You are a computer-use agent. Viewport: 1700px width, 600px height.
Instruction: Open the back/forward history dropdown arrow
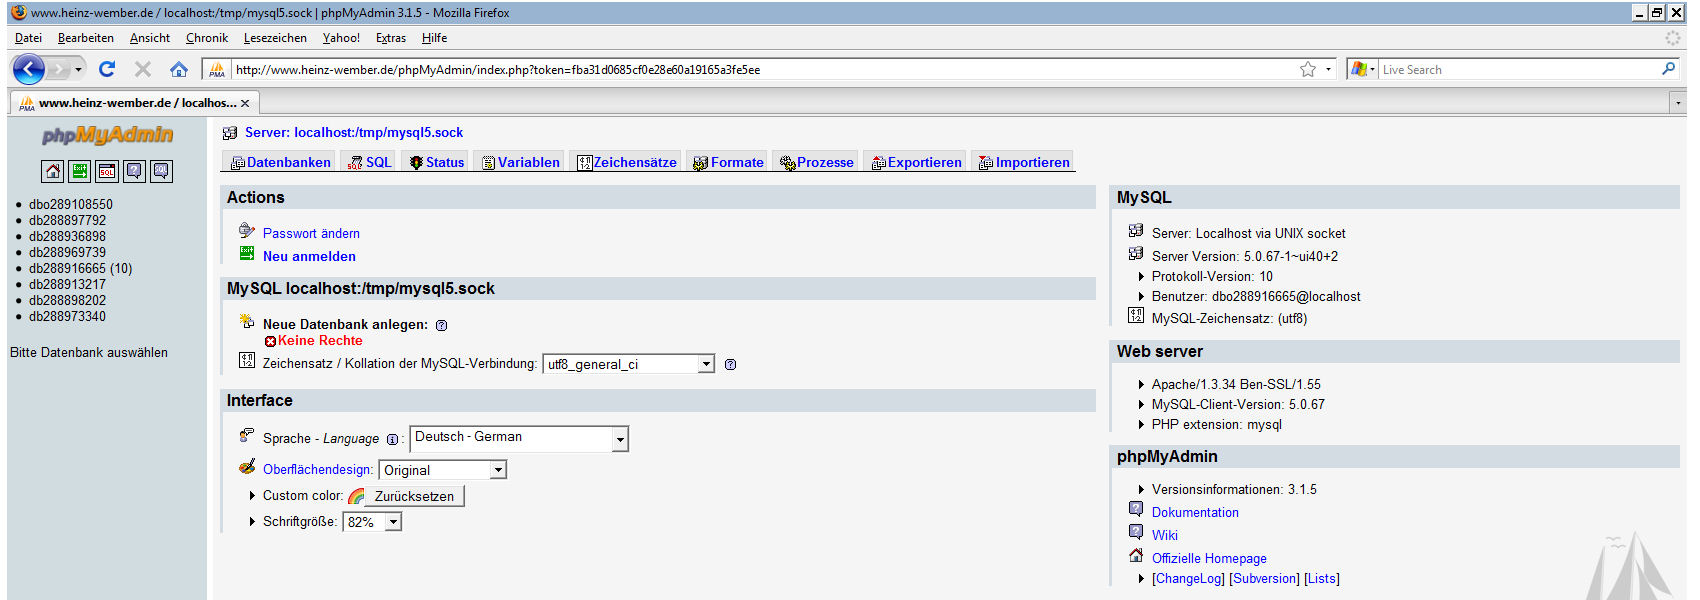tap(78, 69)
